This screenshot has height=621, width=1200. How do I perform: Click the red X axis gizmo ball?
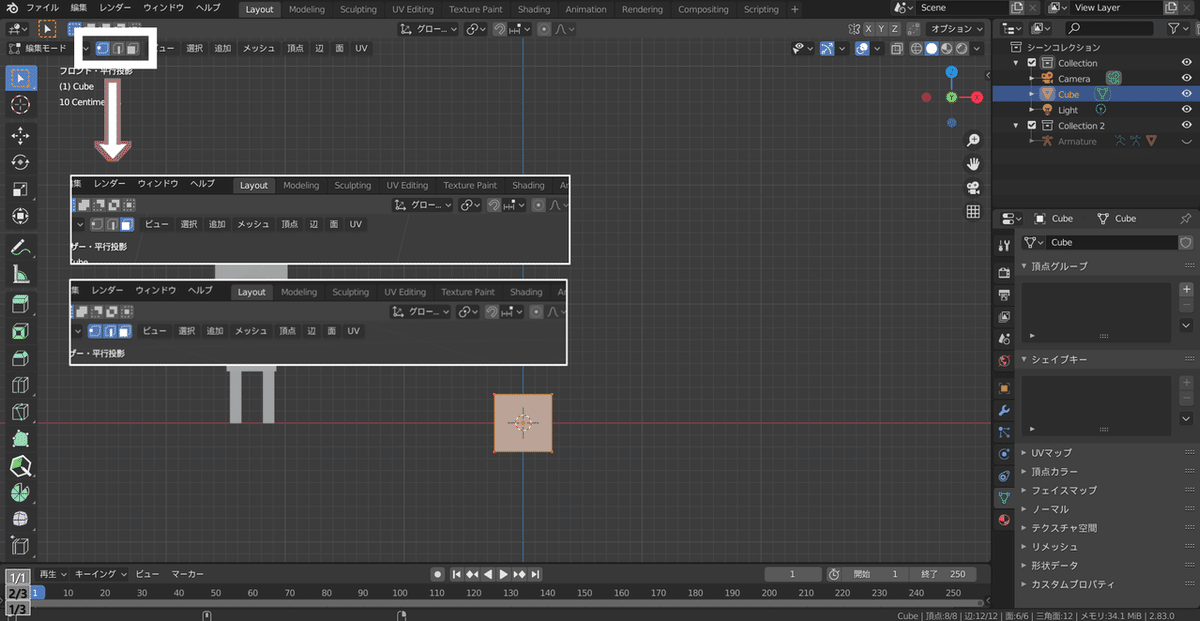click(977, 97)
